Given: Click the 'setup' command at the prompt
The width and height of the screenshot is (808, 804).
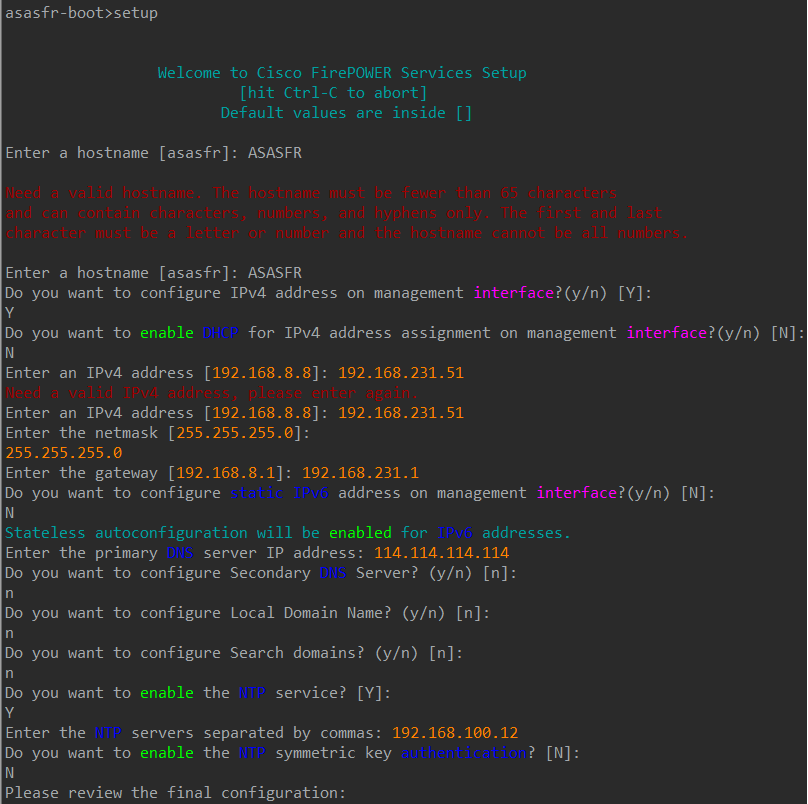Looking at the screenshot, I should tap(137, 13).
